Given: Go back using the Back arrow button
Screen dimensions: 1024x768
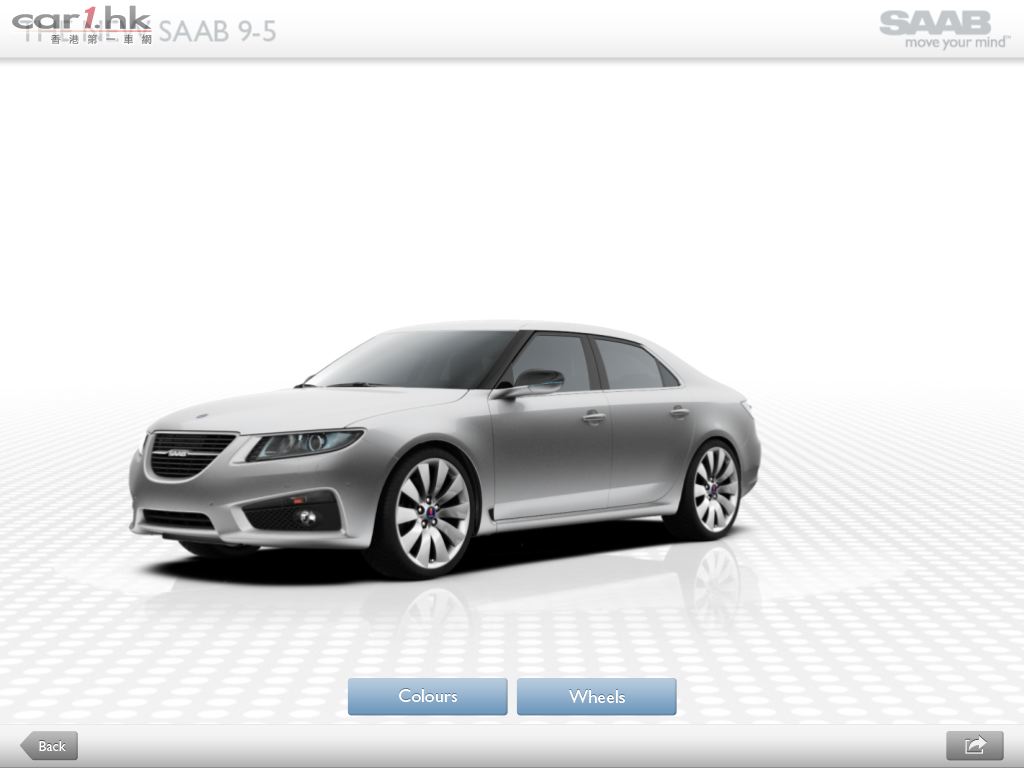Looking at the screenshot, I should coord(49,746).
